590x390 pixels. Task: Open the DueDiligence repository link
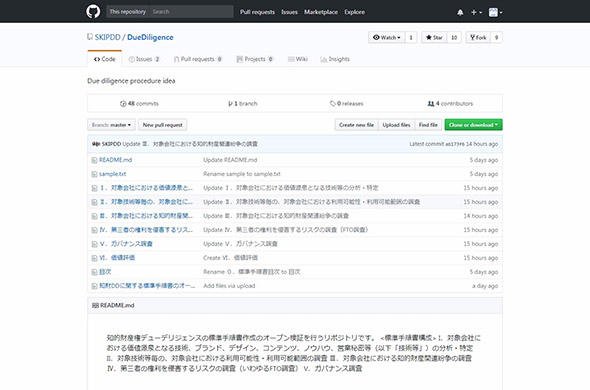click(150, 37)
